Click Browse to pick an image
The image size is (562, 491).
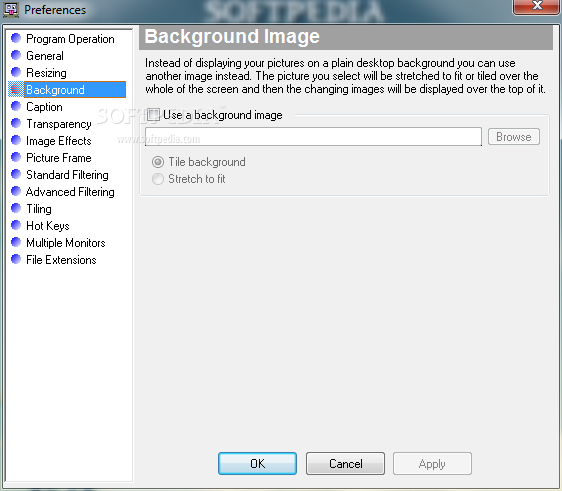[x=514, y=137]
